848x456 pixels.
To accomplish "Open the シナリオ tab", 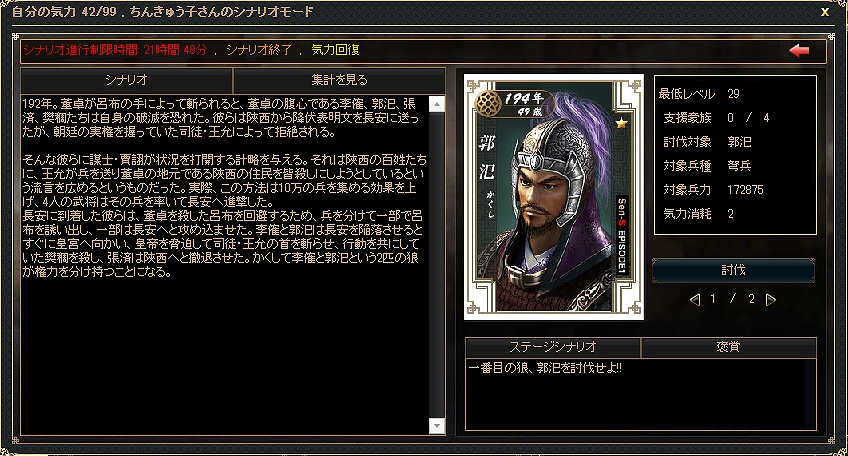I will click(x=126, y=80).
